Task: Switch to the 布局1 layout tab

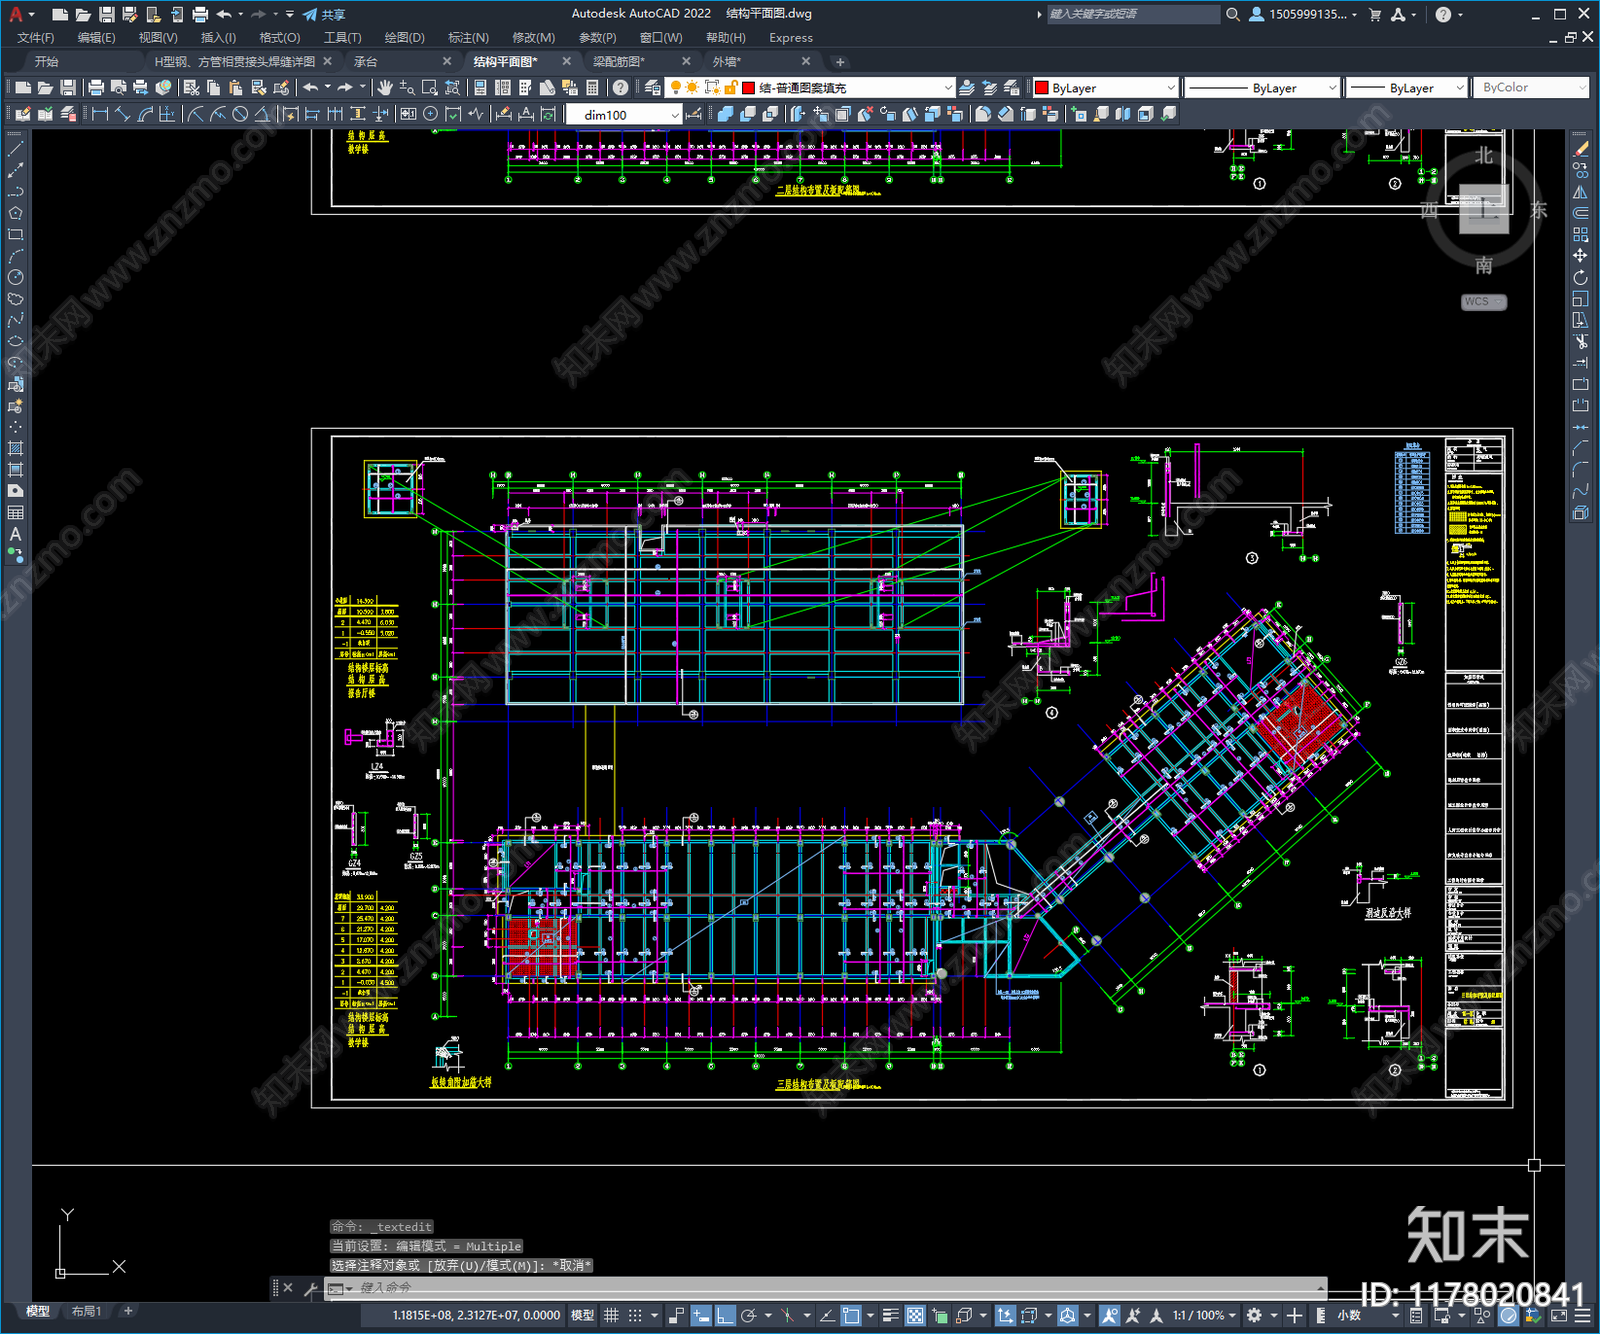Action: (x=86, y=1311)
